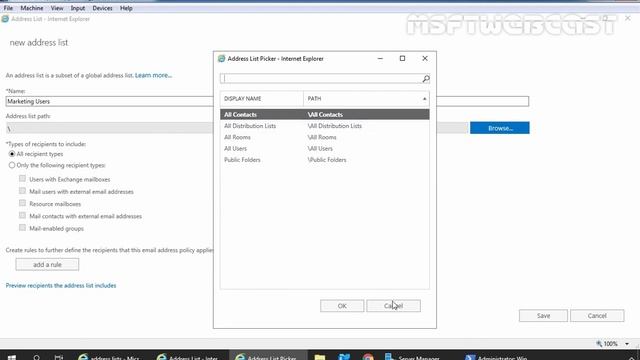Select the All Rooms row

point(324,137)
